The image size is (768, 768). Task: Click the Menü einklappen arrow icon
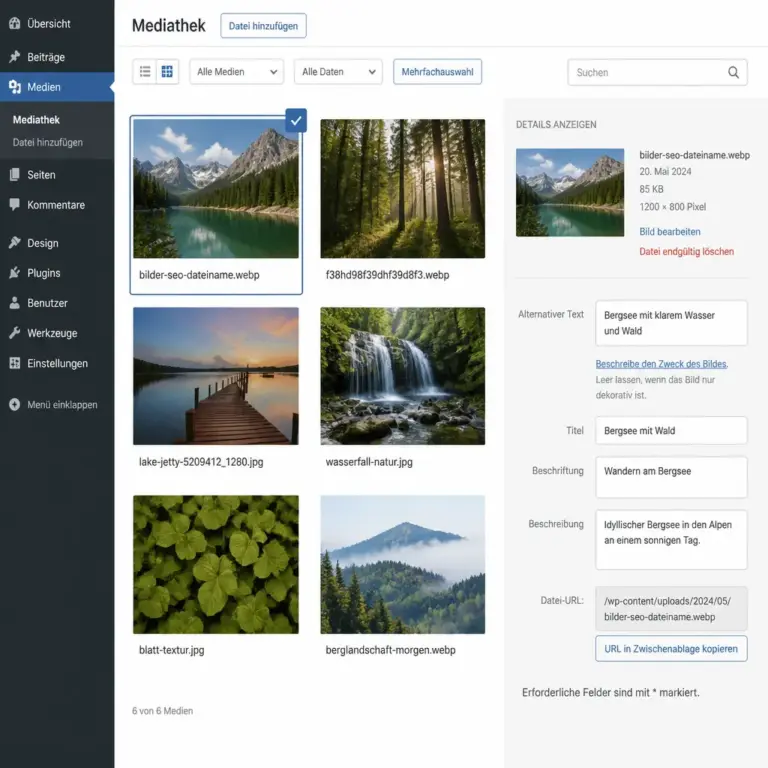pyautogui.click(x=15, y=405)
